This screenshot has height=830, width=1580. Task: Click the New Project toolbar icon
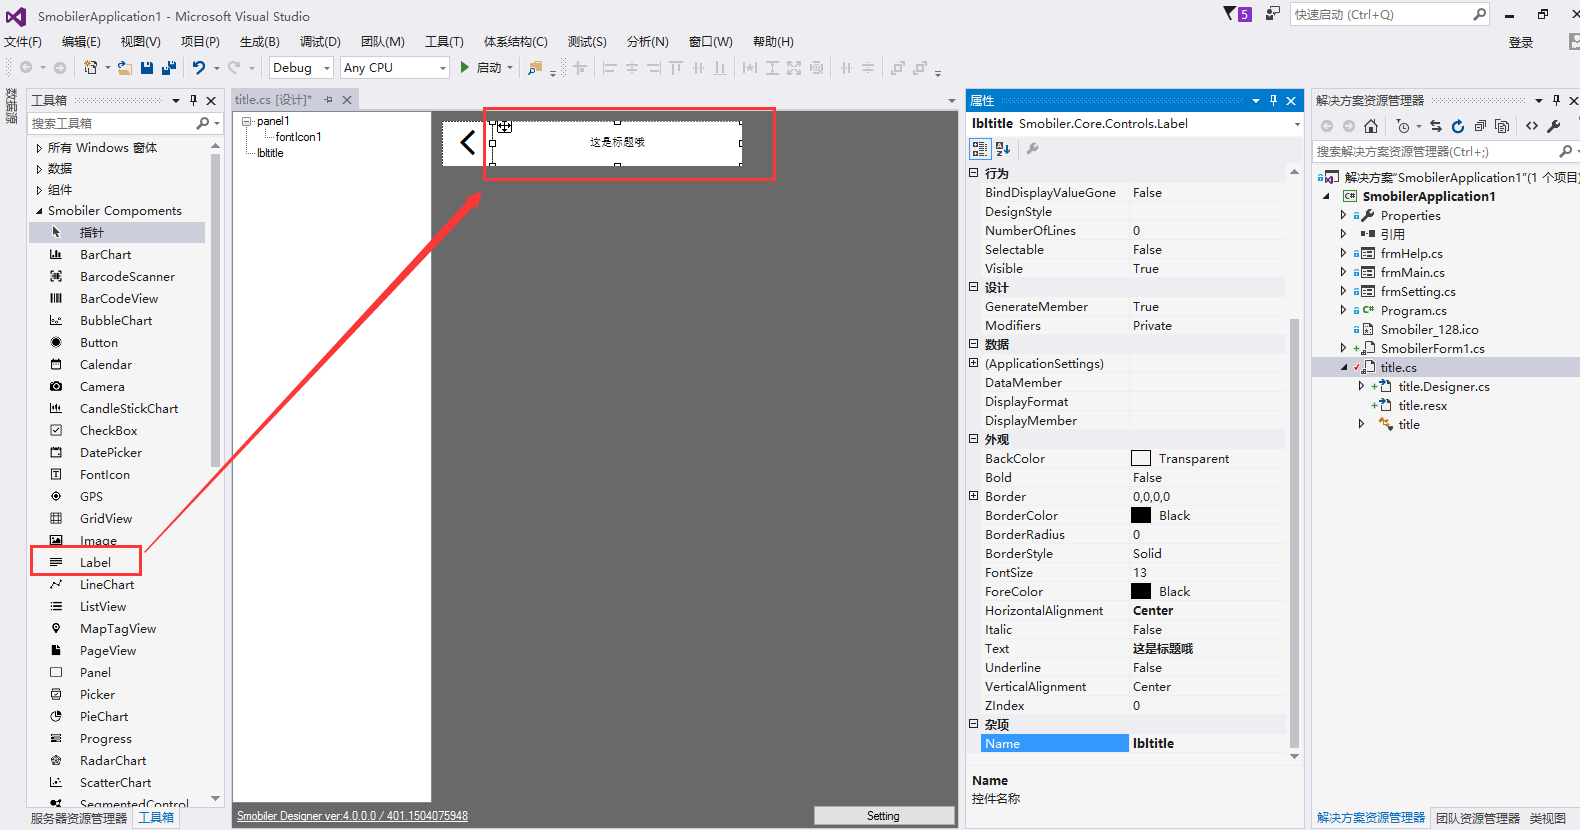(90, 68)
